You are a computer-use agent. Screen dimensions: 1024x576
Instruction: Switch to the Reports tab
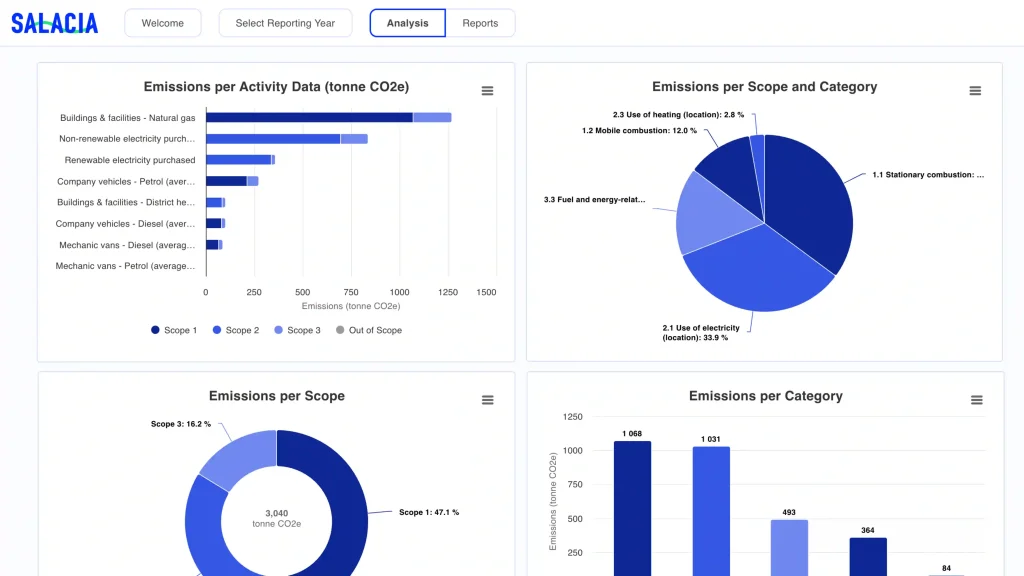(x=480, y=23)
